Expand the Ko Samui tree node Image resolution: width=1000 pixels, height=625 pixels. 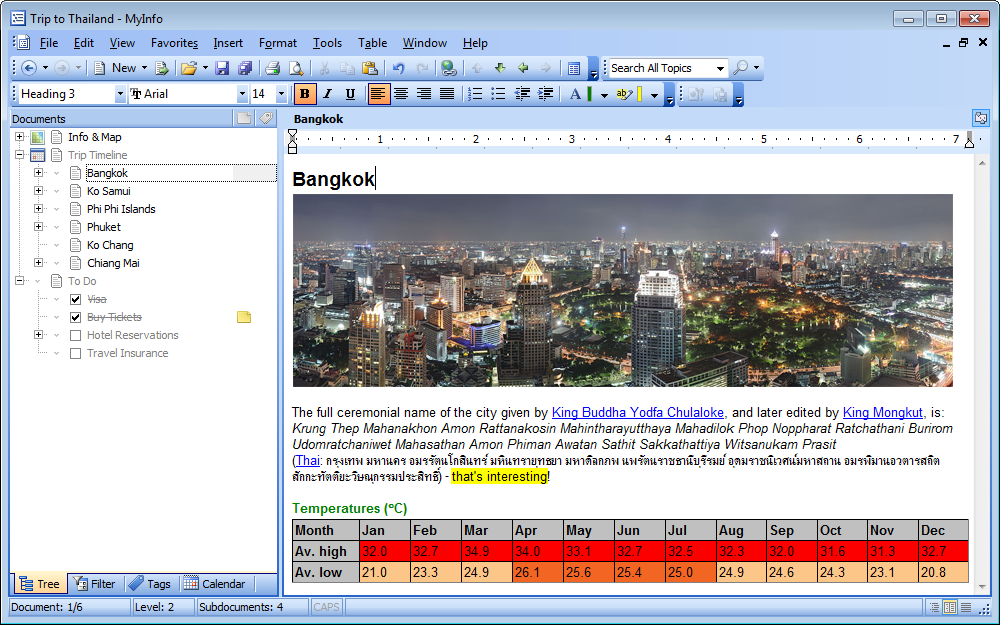pos(39,191)
